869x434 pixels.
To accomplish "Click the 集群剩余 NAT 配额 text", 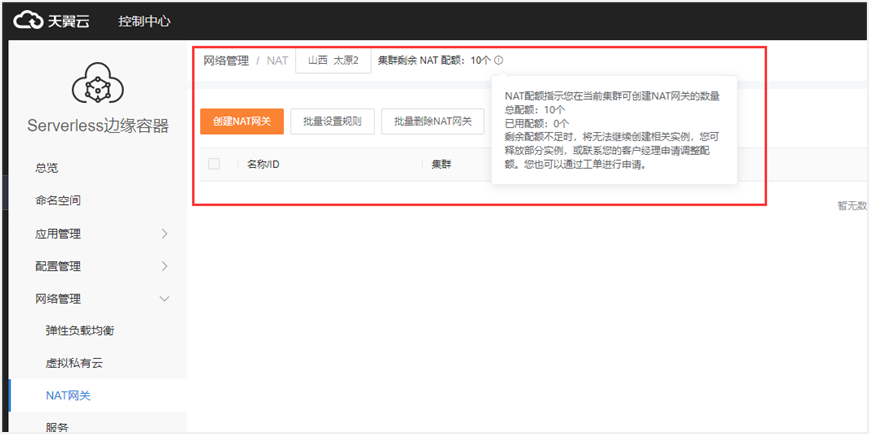I will pyautogui.click(x=434, y=60).
